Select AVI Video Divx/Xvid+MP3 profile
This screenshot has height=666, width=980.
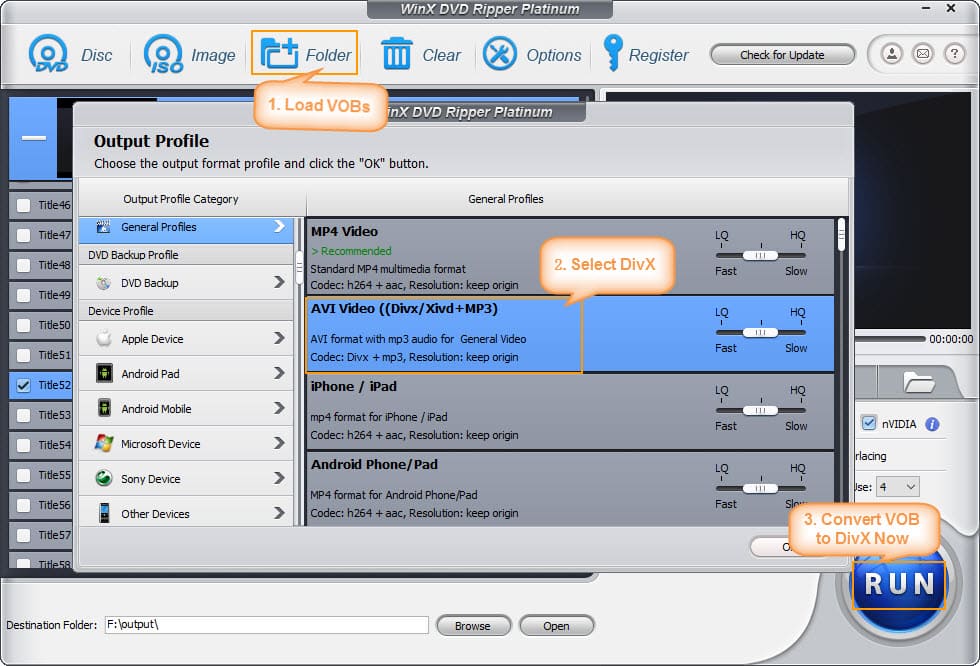(570, 334)
